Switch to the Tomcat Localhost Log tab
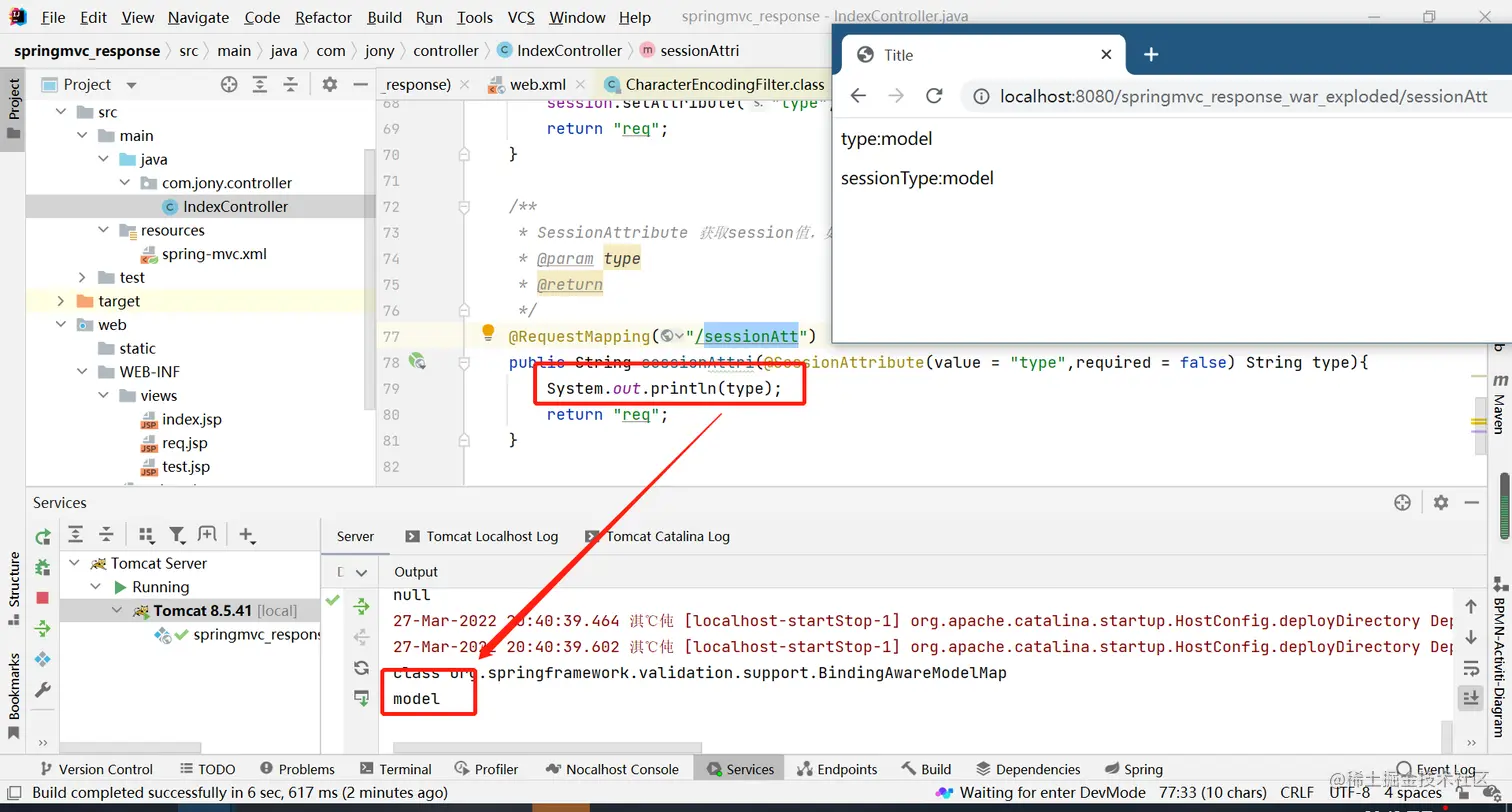Image resolution: width=1512 pixels, height=812 pixels. pos(481,537)
